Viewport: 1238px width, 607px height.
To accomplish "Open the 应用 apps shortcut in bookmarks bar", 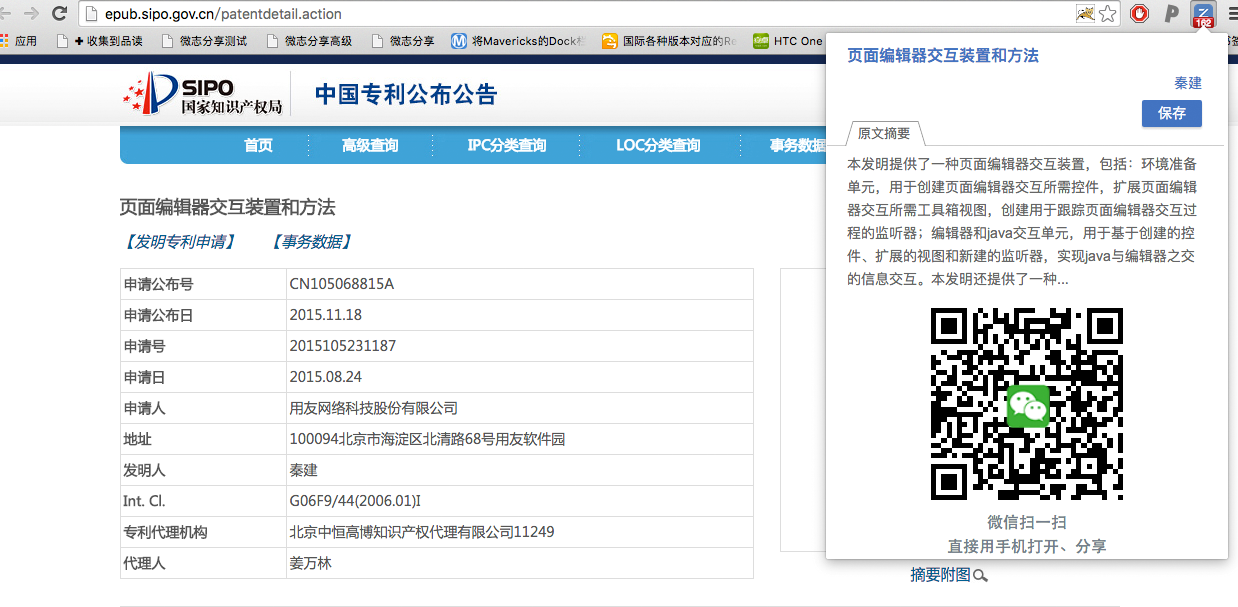I will pos(18,41).
